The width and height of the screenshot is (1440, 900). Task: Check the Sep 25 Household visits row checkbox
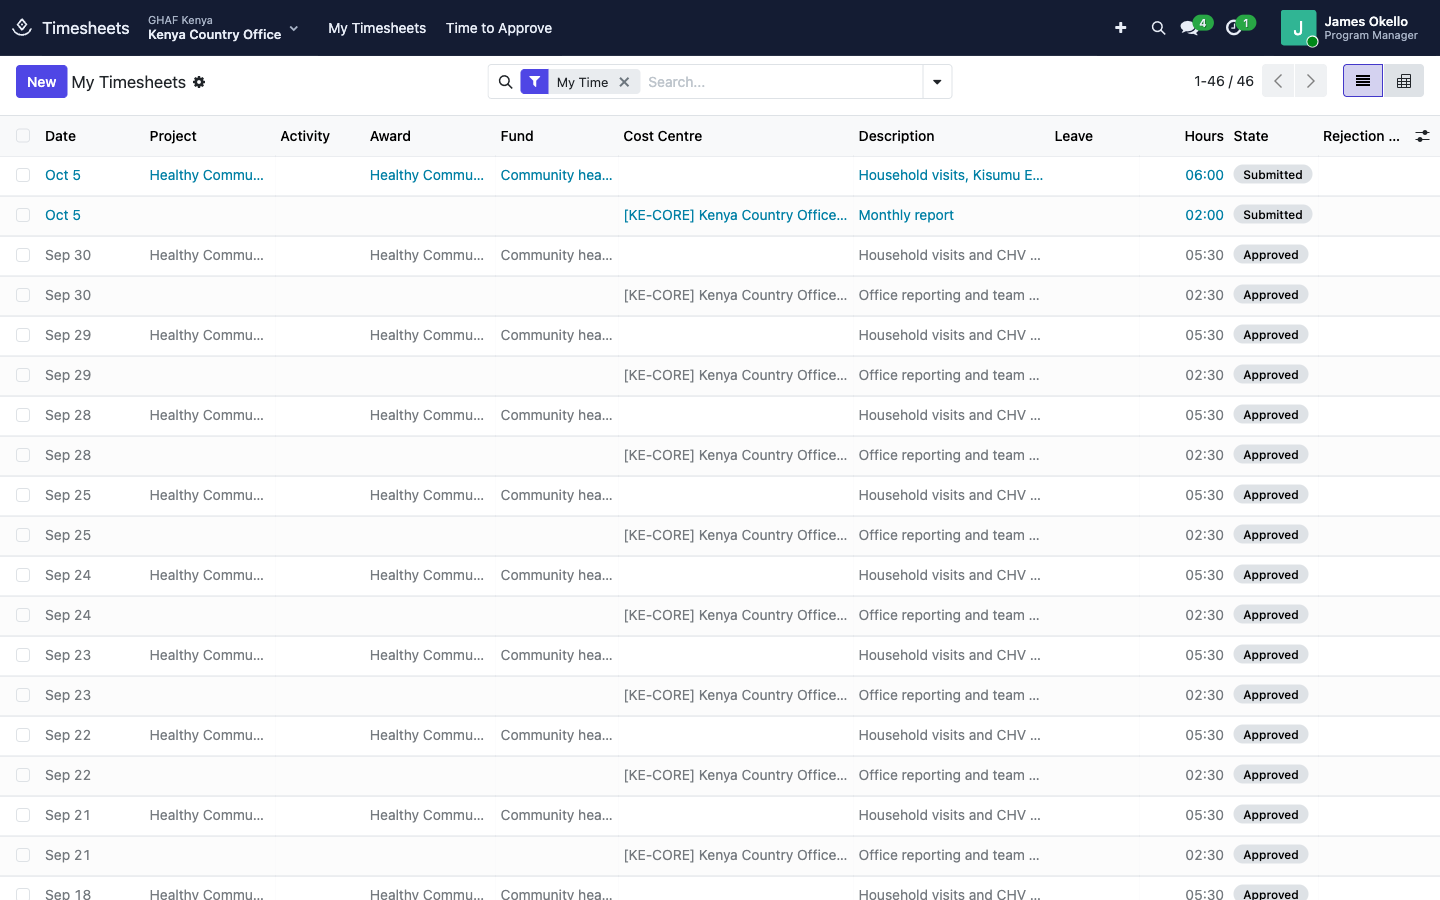pyautogui.click(x=23, y=495)
